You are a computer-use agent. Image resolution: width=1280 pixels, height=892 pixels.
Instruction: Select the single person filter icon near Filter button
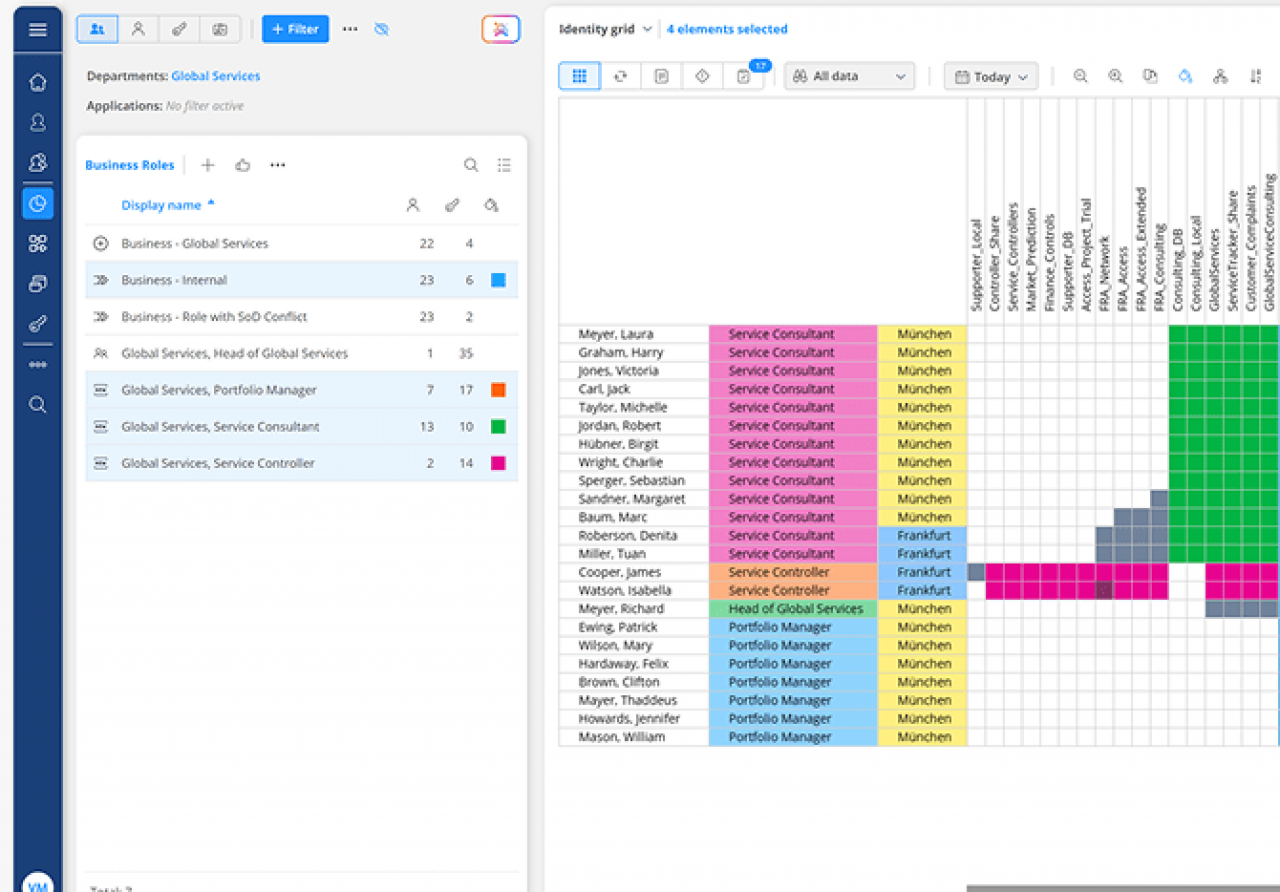[139, 29]
